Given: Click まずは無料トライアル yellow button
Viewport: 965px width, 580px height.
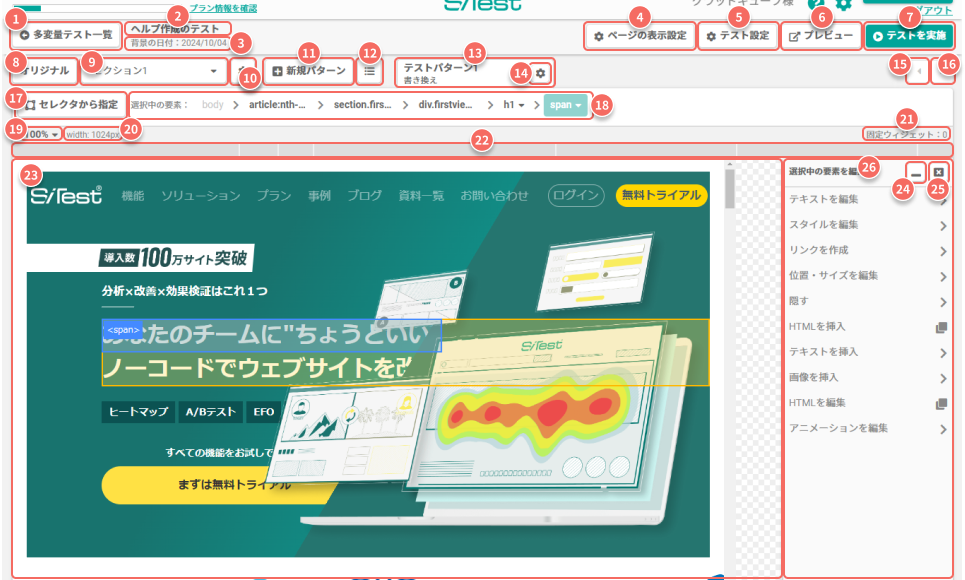Looking at the screenshot, I should (222, 485).
